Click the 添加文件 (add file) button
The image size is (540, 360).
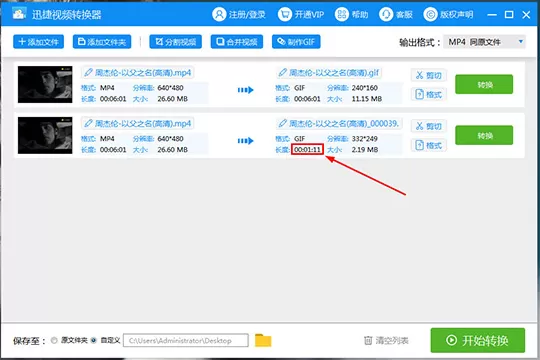[x=38, y=42]
